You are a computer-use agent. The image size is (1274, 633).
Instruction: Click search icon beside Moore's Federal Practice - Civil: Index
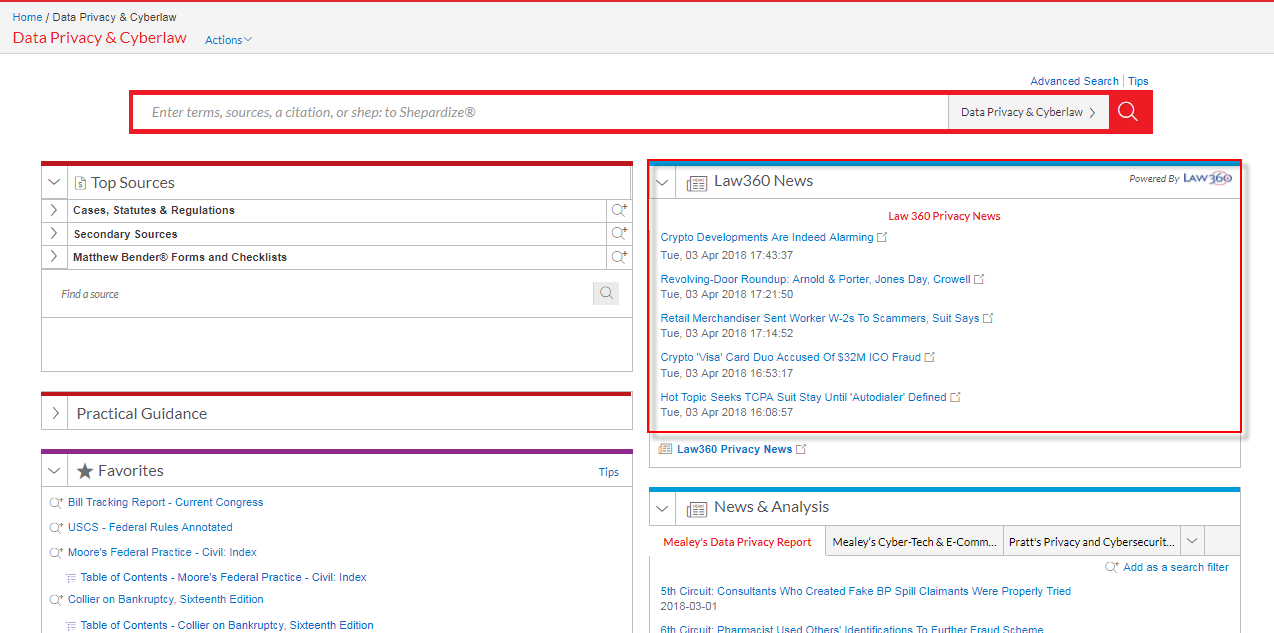point(56,552)
